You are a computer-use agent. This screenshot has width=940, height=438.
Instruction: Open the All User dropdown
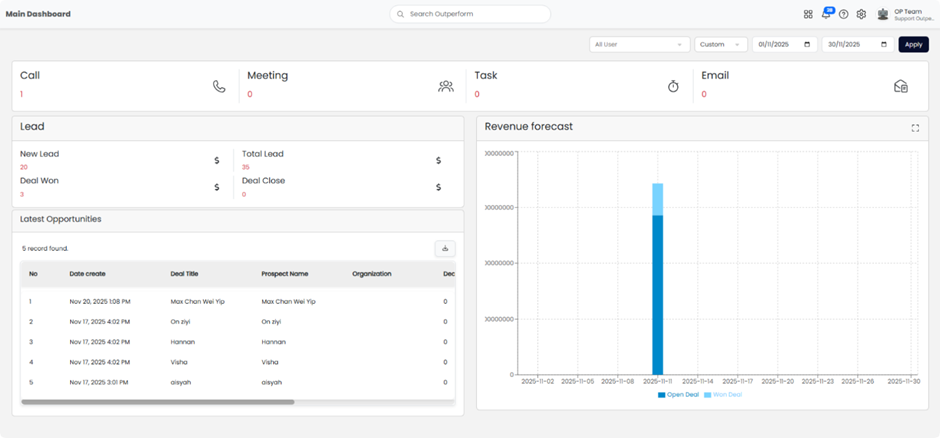pyautogui.click(x=640, y=44)
